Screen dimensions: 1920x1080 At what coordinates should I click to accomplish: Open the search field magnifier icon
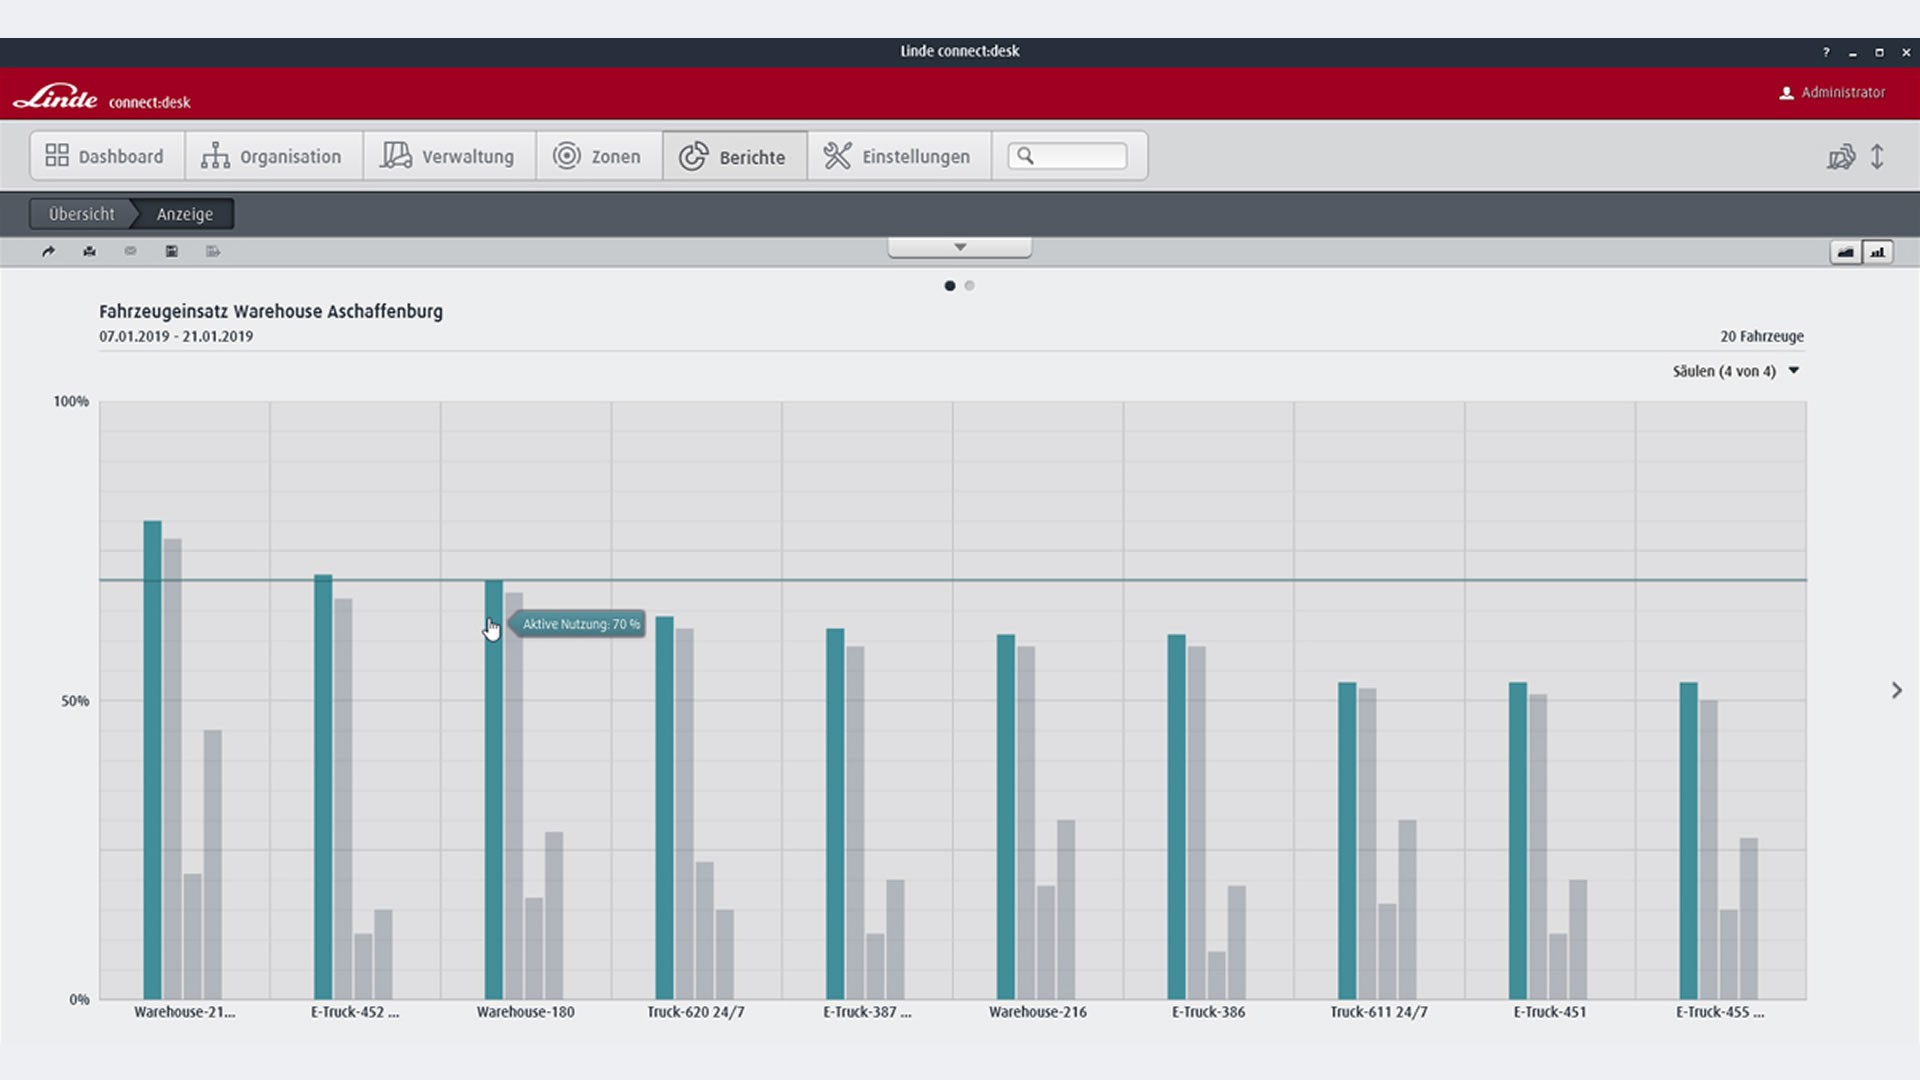(1028, 156)
